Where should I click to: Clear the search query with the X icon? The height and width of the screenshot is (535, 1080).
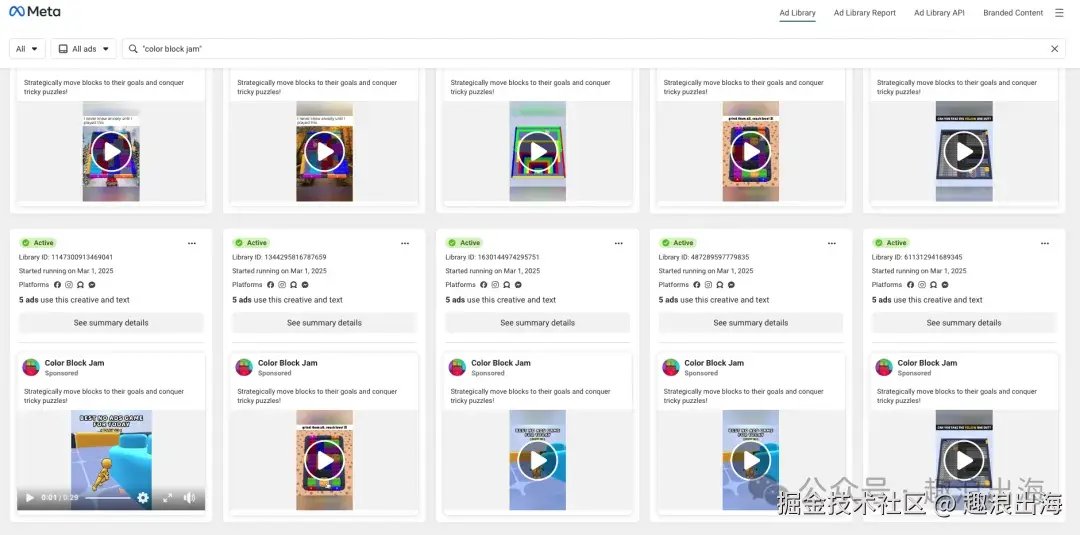point(1055,49)
